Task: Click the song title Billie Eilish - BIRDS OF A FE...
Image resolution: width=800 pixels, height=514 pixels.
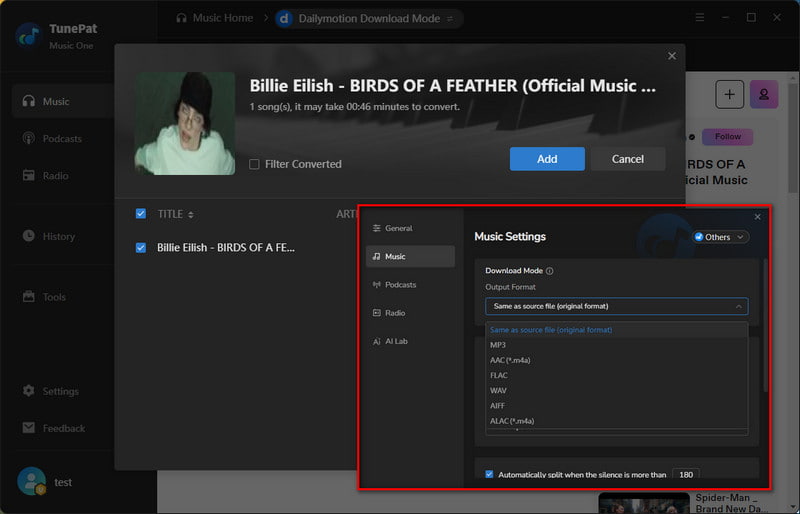Action: point(226,248)
